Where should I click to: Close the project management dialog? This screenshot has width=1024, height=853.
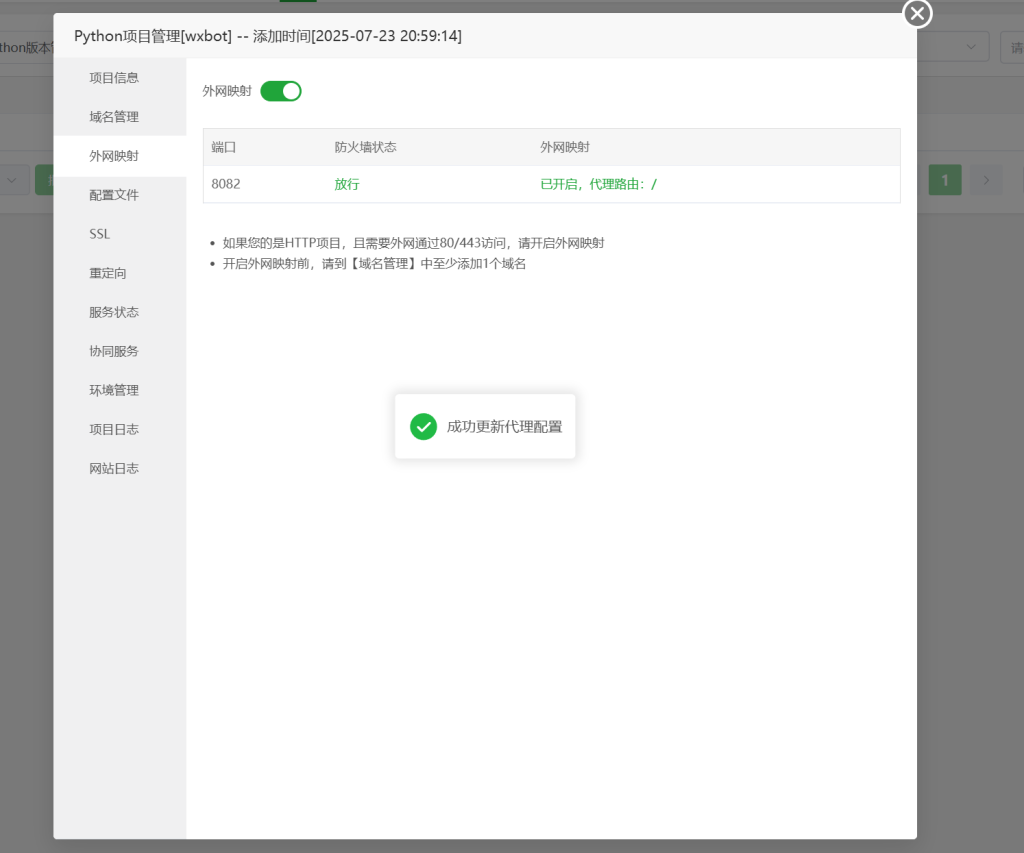pyautogui.click(x=916, y=14)
